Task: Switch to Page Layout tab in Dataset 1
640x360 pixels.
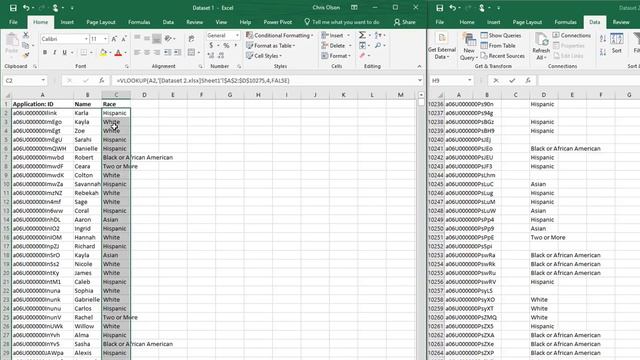Action: (101, 22)
